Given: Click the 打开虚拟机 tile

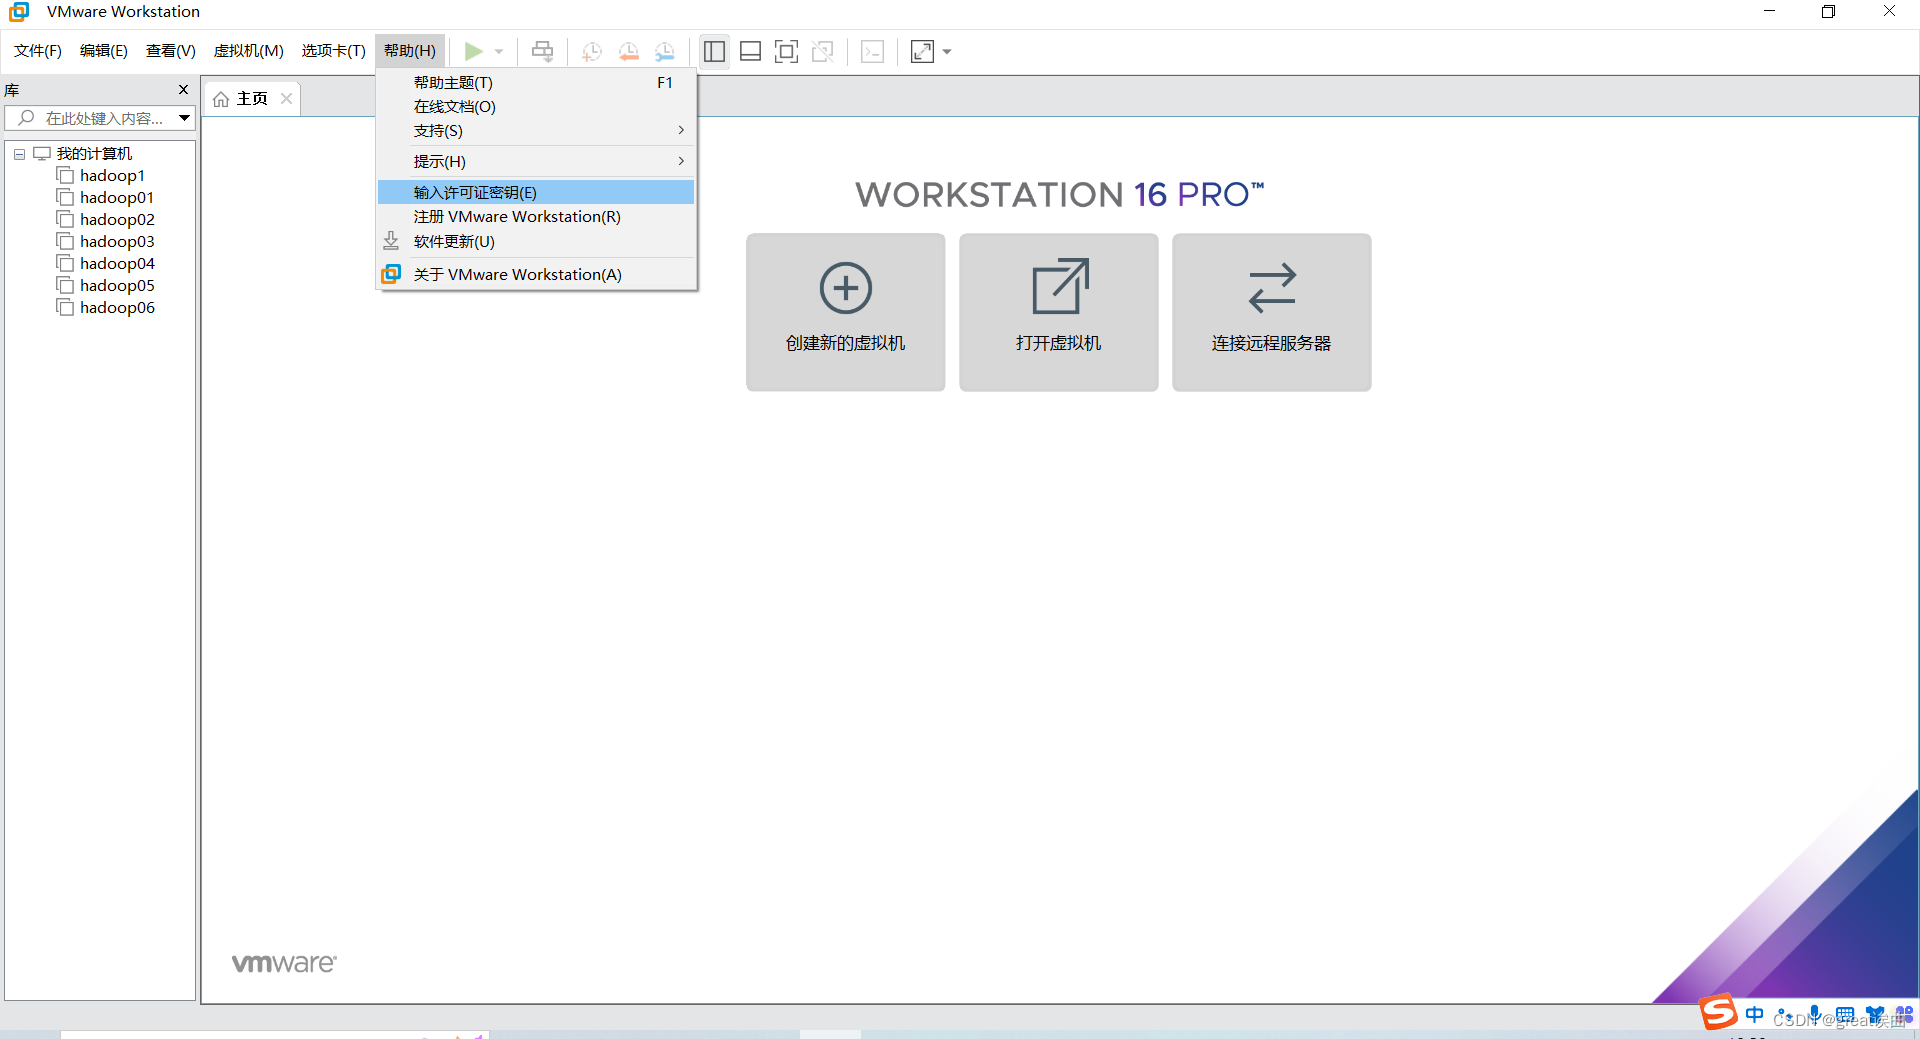Looking at the screenshot, I should click(1059, 312).
